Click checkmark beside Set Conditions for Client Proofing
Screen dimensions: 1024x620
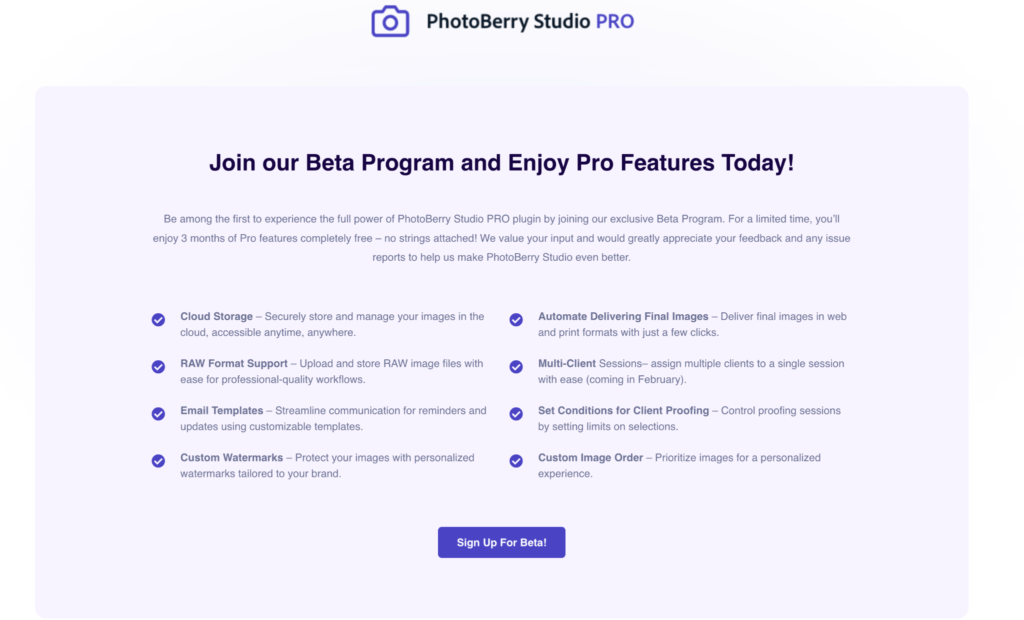pyautogui.click(x=516, y=414)
